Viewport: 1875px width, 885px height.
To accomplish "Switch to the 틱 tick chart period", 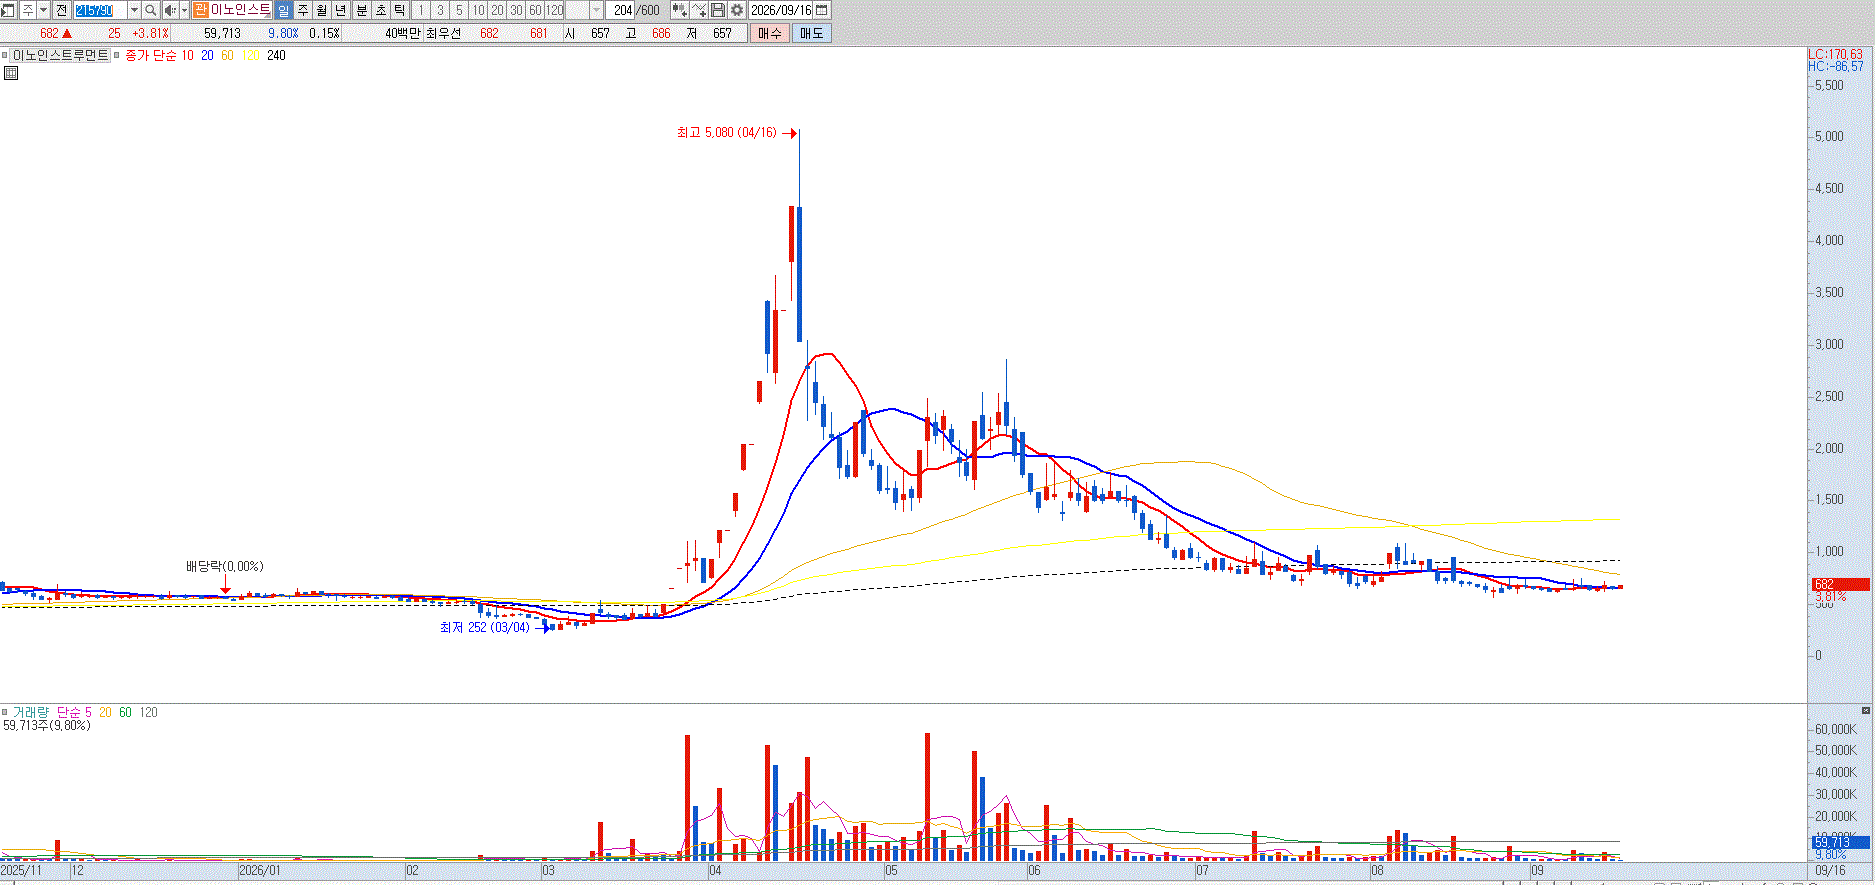I will point(400,10).
